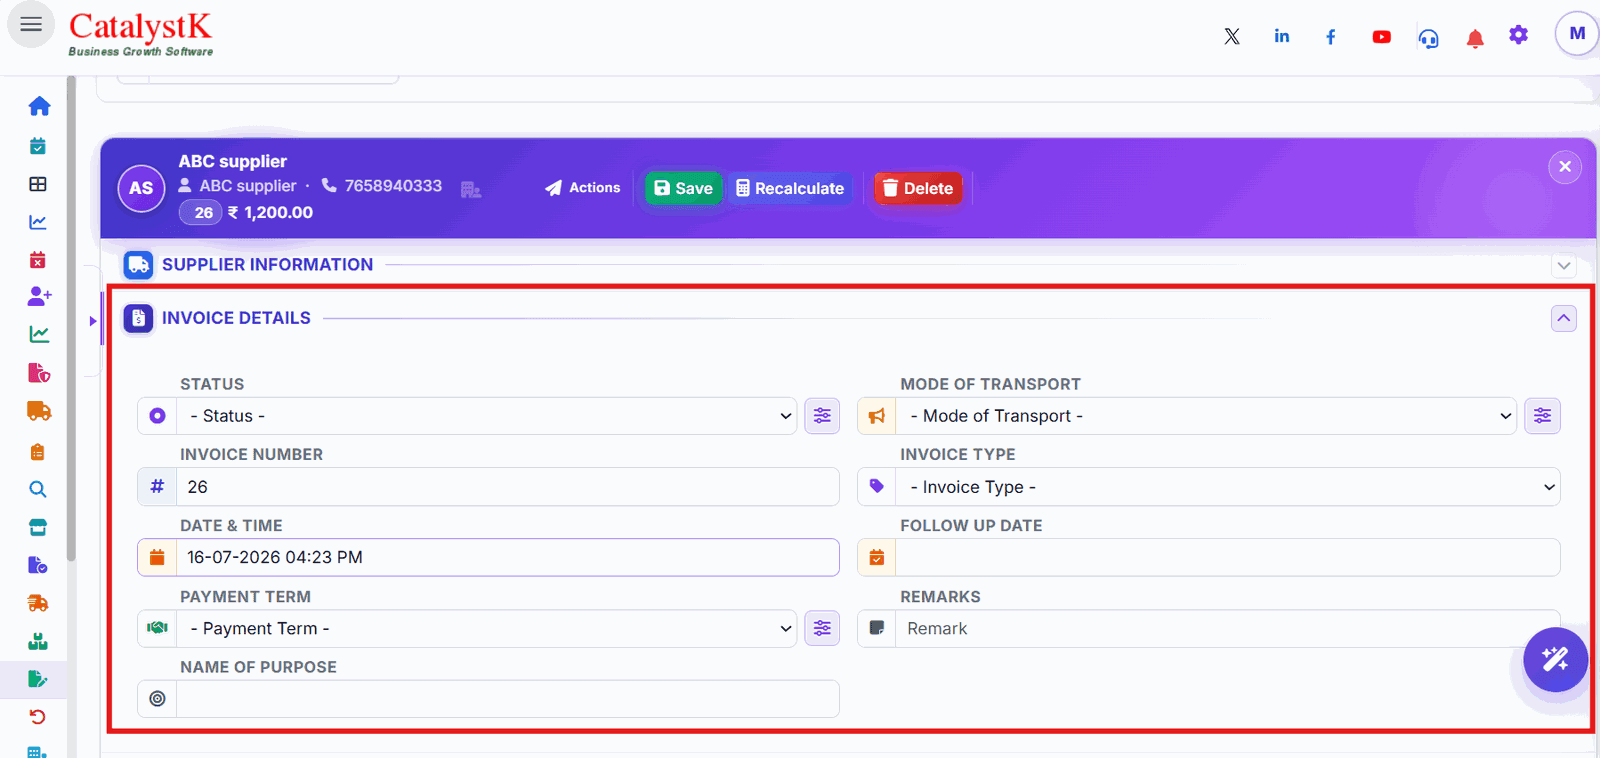
Task: Click the headset support icon
Action: [1429, 38]
